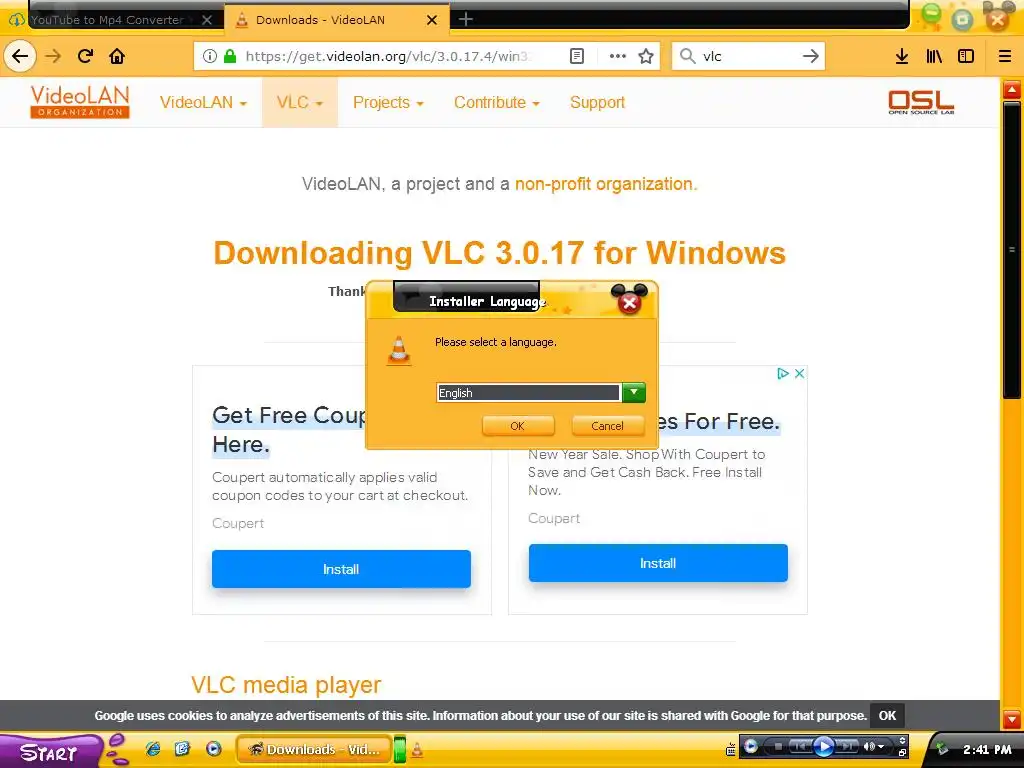Go back using the browser back arrow
The width and height of the screenshot is (1024, 768).
coord(20,56)
